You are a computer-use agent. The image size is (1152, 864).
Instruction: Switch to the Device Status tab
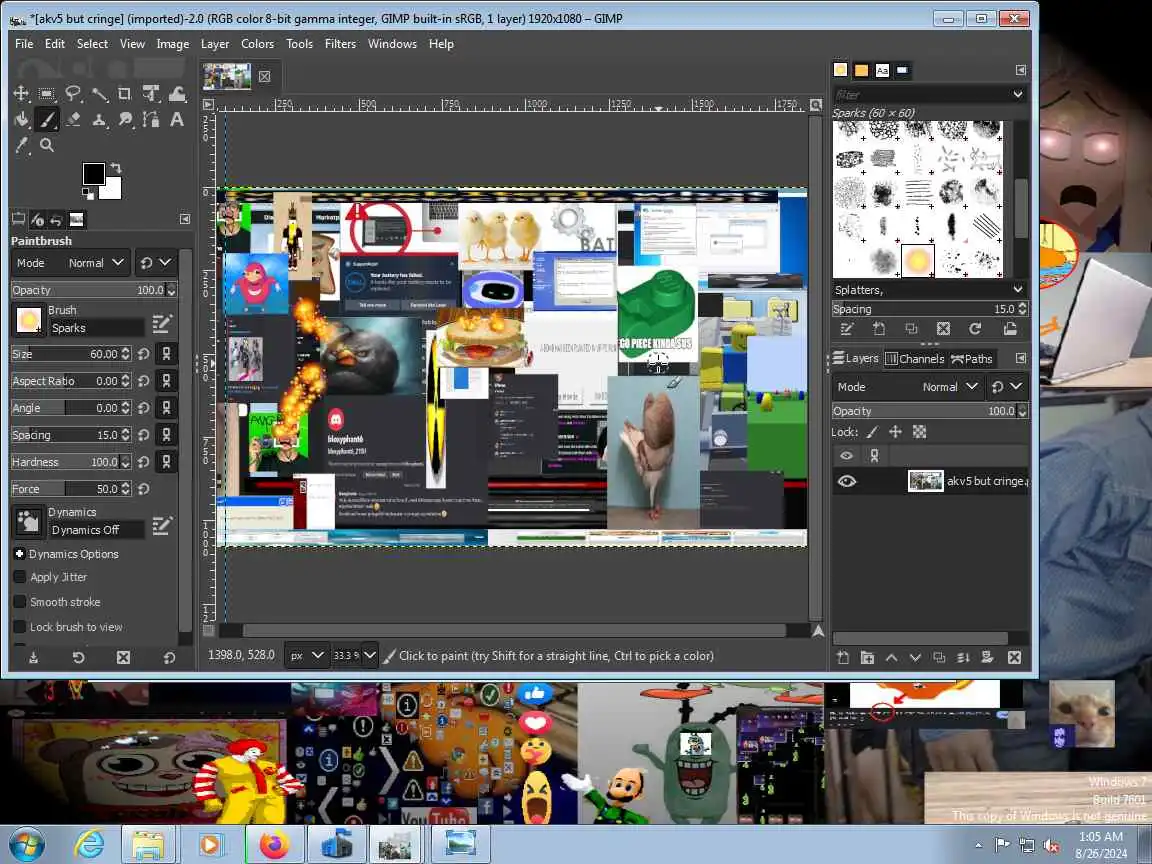37,220
